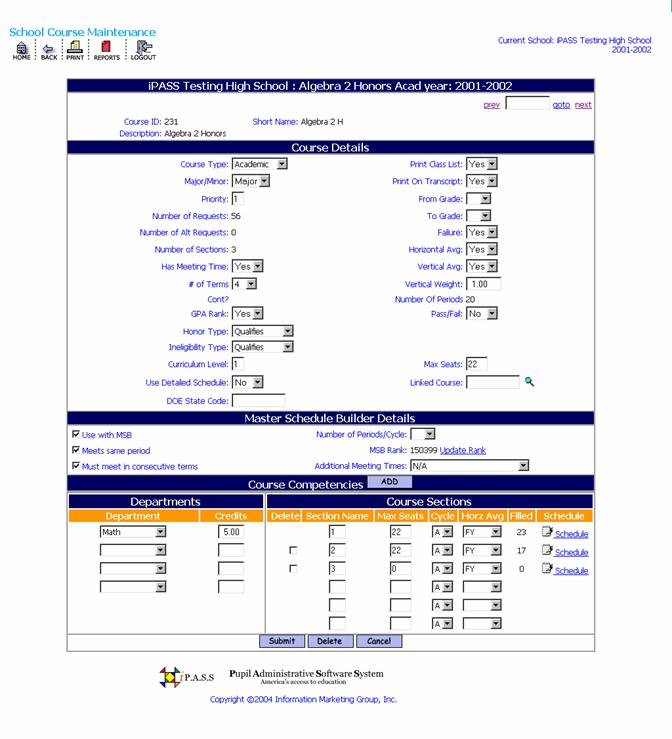Open Schedule link for section 3

tap(571, 571)
